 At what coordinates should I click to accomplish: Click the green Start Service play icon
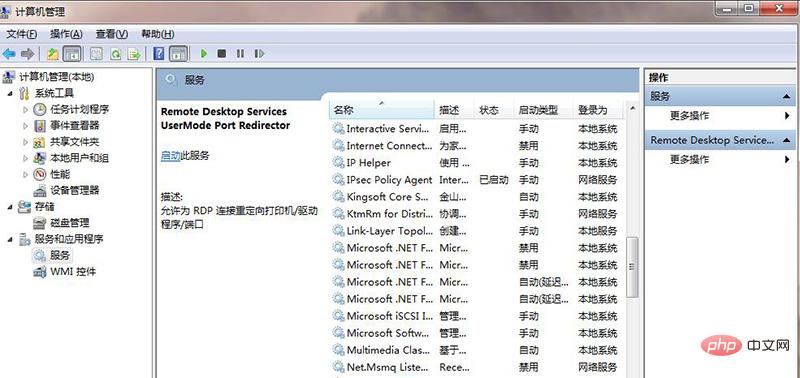point(204,54)
